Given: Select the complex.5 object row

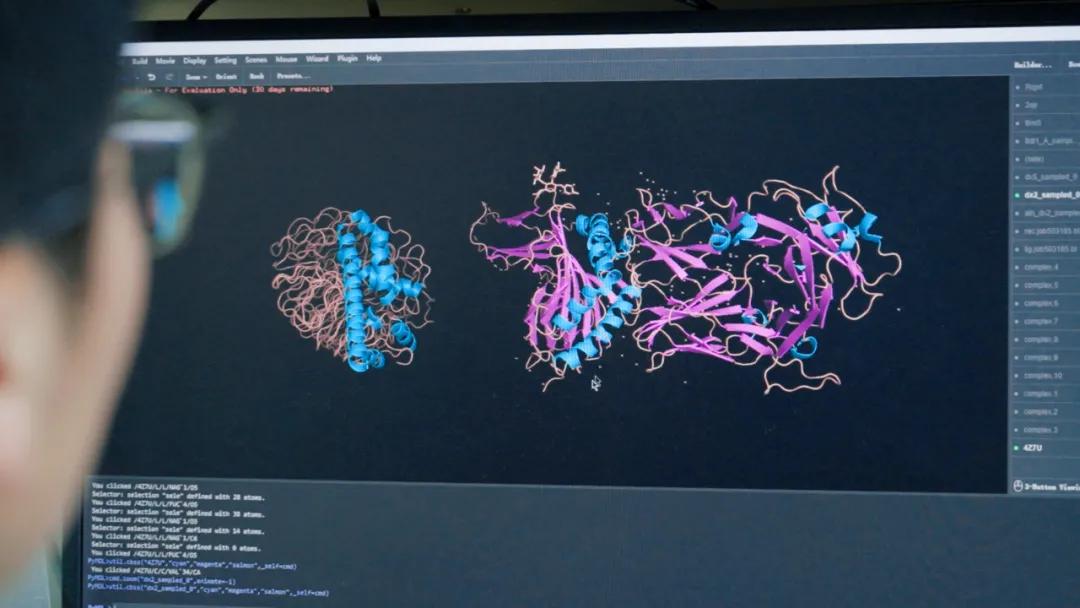Looking at the screenshot, I should click(1046, 285).
